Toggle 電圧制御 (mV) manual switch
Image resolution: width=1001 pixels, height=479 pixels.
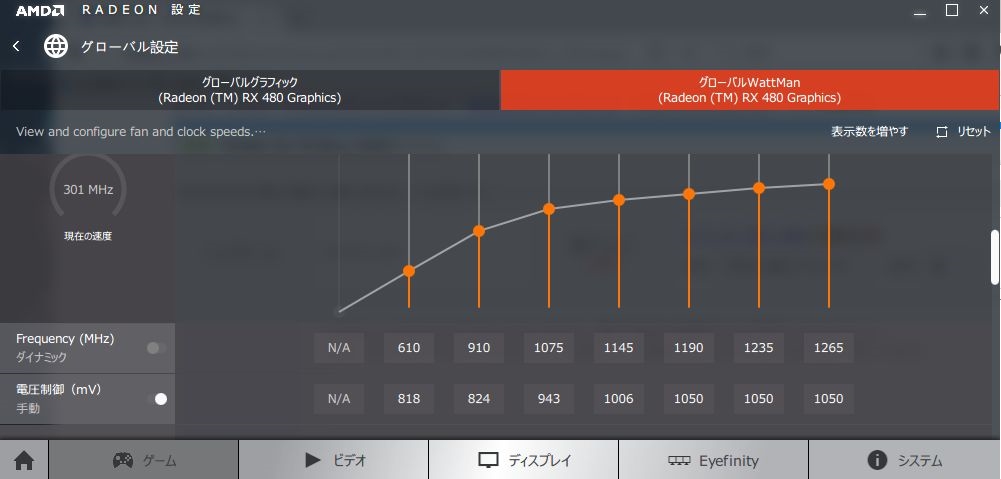(156, 399)
